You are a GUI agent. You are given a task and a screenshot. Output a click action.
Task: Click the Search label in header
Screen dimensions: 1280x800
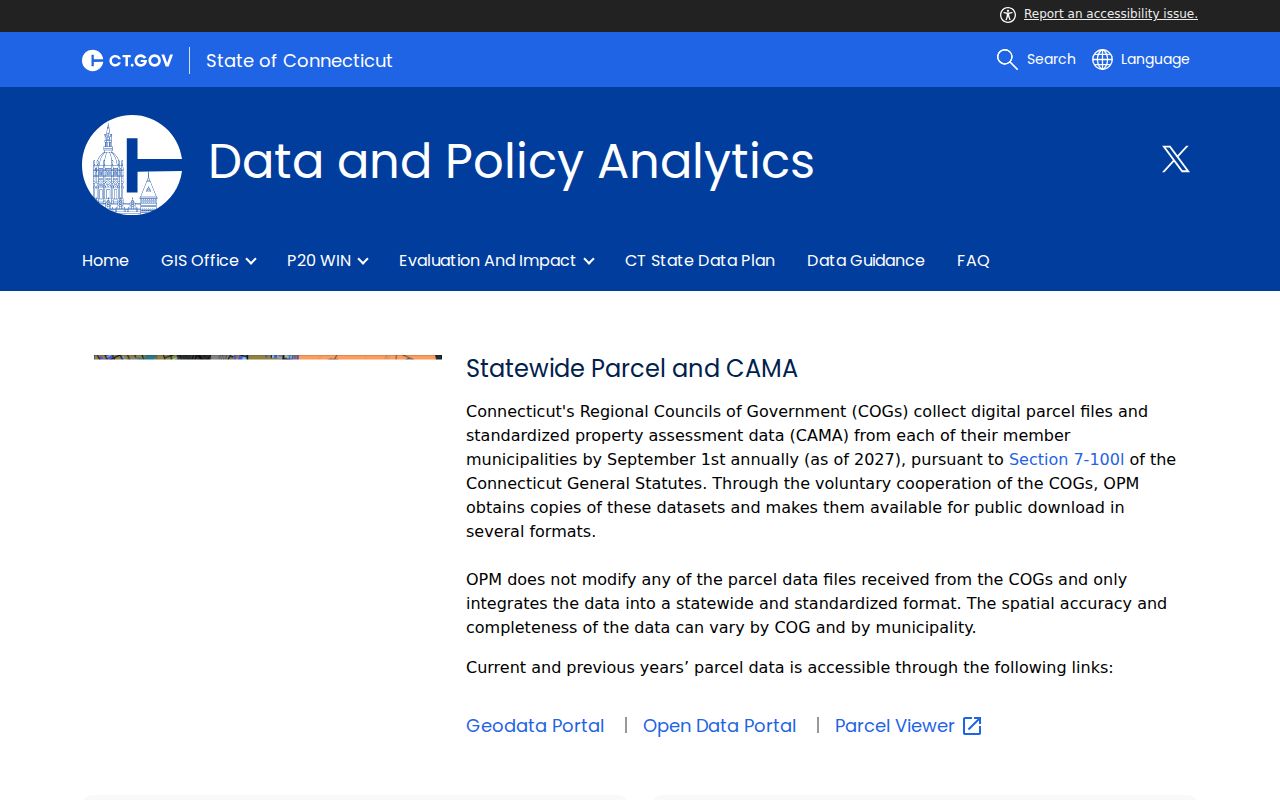point(1051,60)
